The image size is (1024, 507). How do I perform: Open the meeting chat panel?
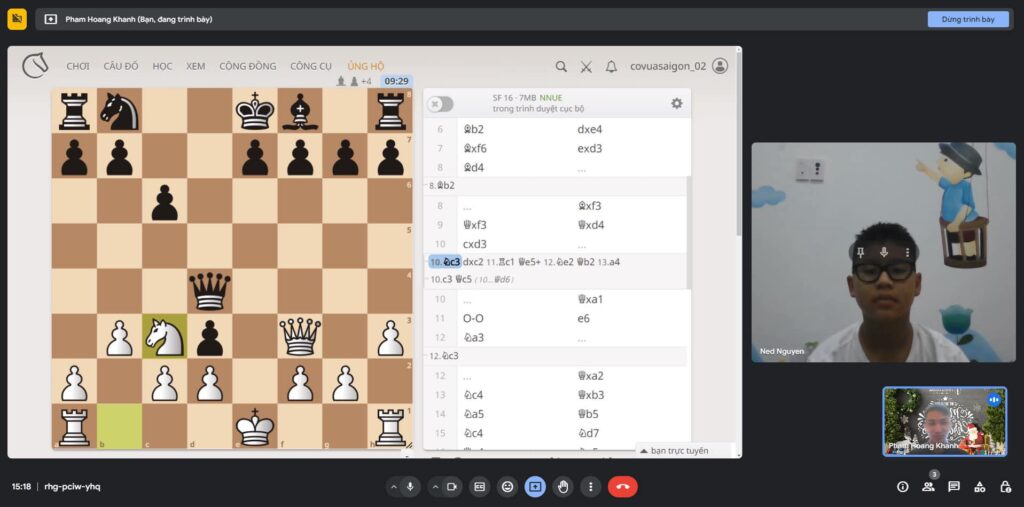954,487
